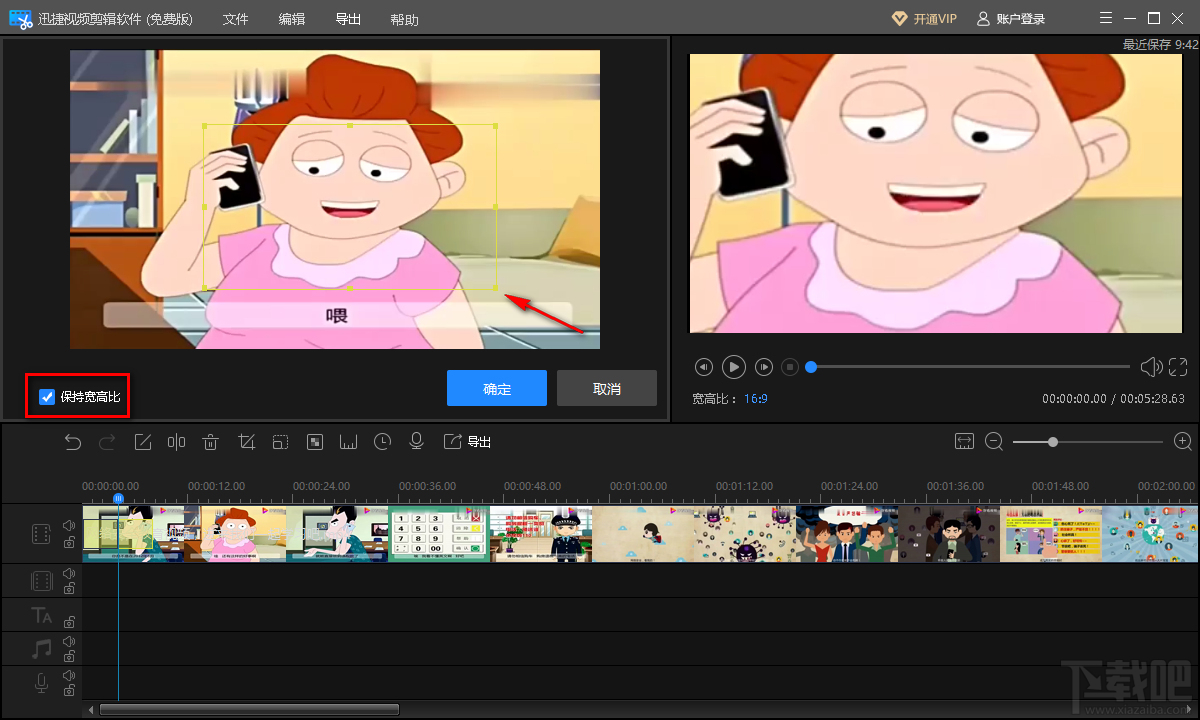Click the 确定 button to confirm crop
Screen dimensions: 1200x720
(497, 389)
